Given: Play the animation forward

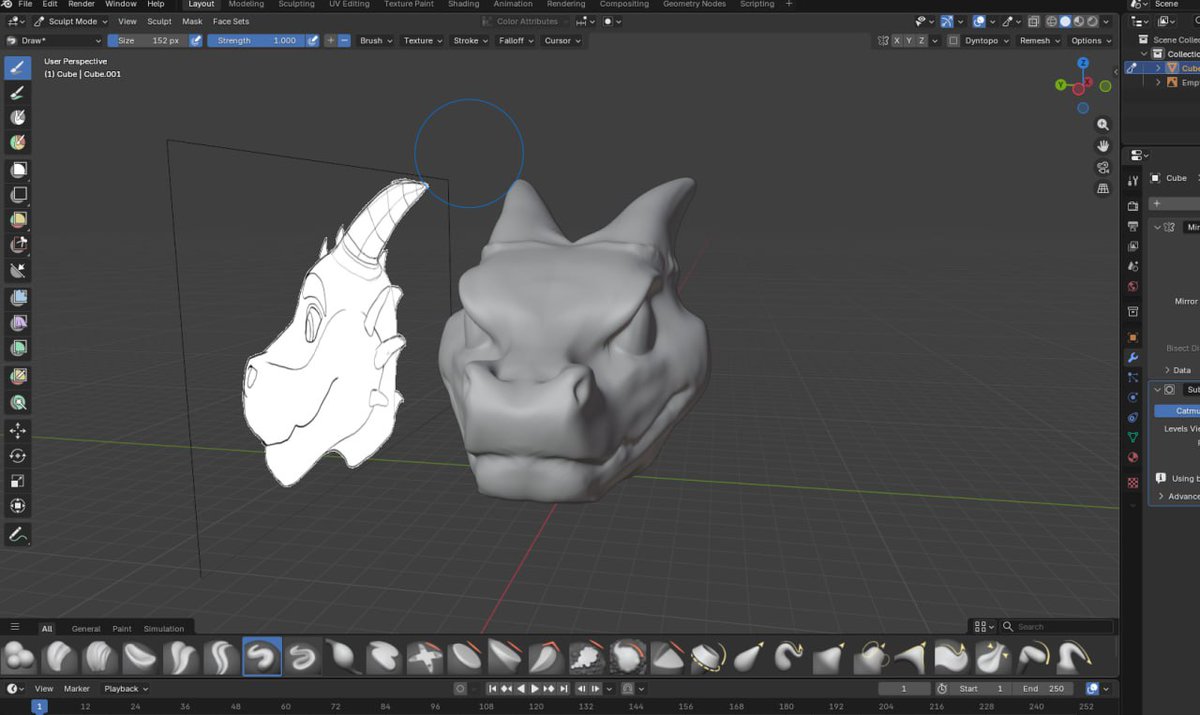Looking at the screenshot, I should [x=535, y=689].
